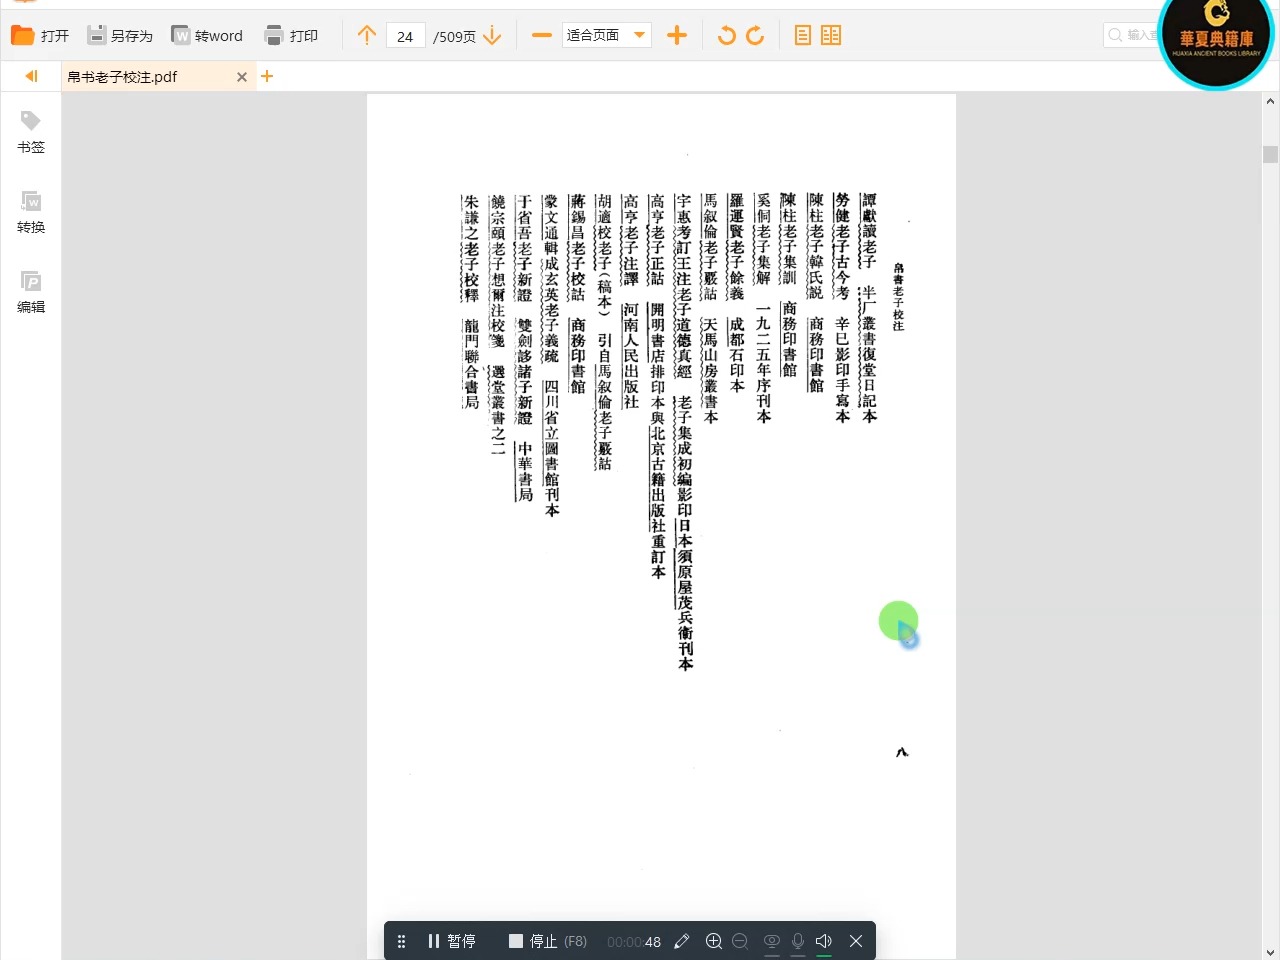Select the 帛书老子校注.pdf tab
The height and width of the screenshot is (960, 1280).
click(x=158, y=77)
